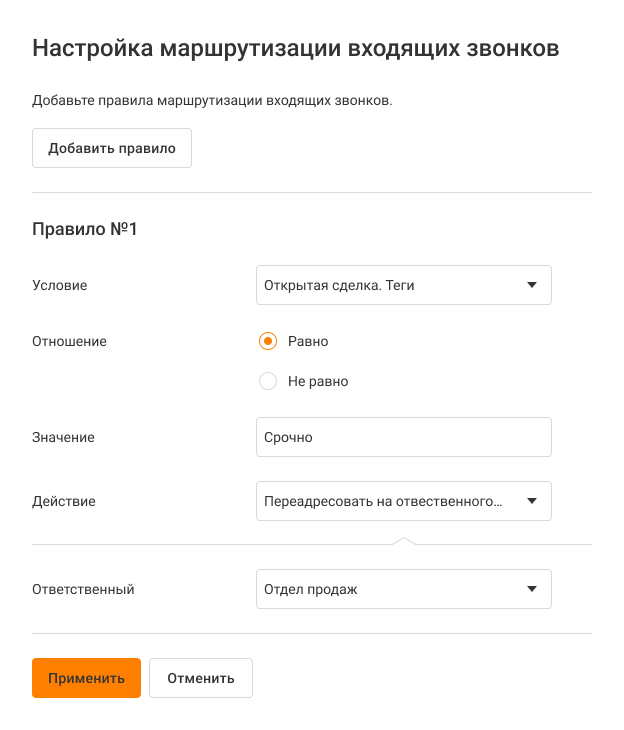Click the Ответственный field label
Image resolution: width=624 pixels, height=730 pixels.
[83, 589]
